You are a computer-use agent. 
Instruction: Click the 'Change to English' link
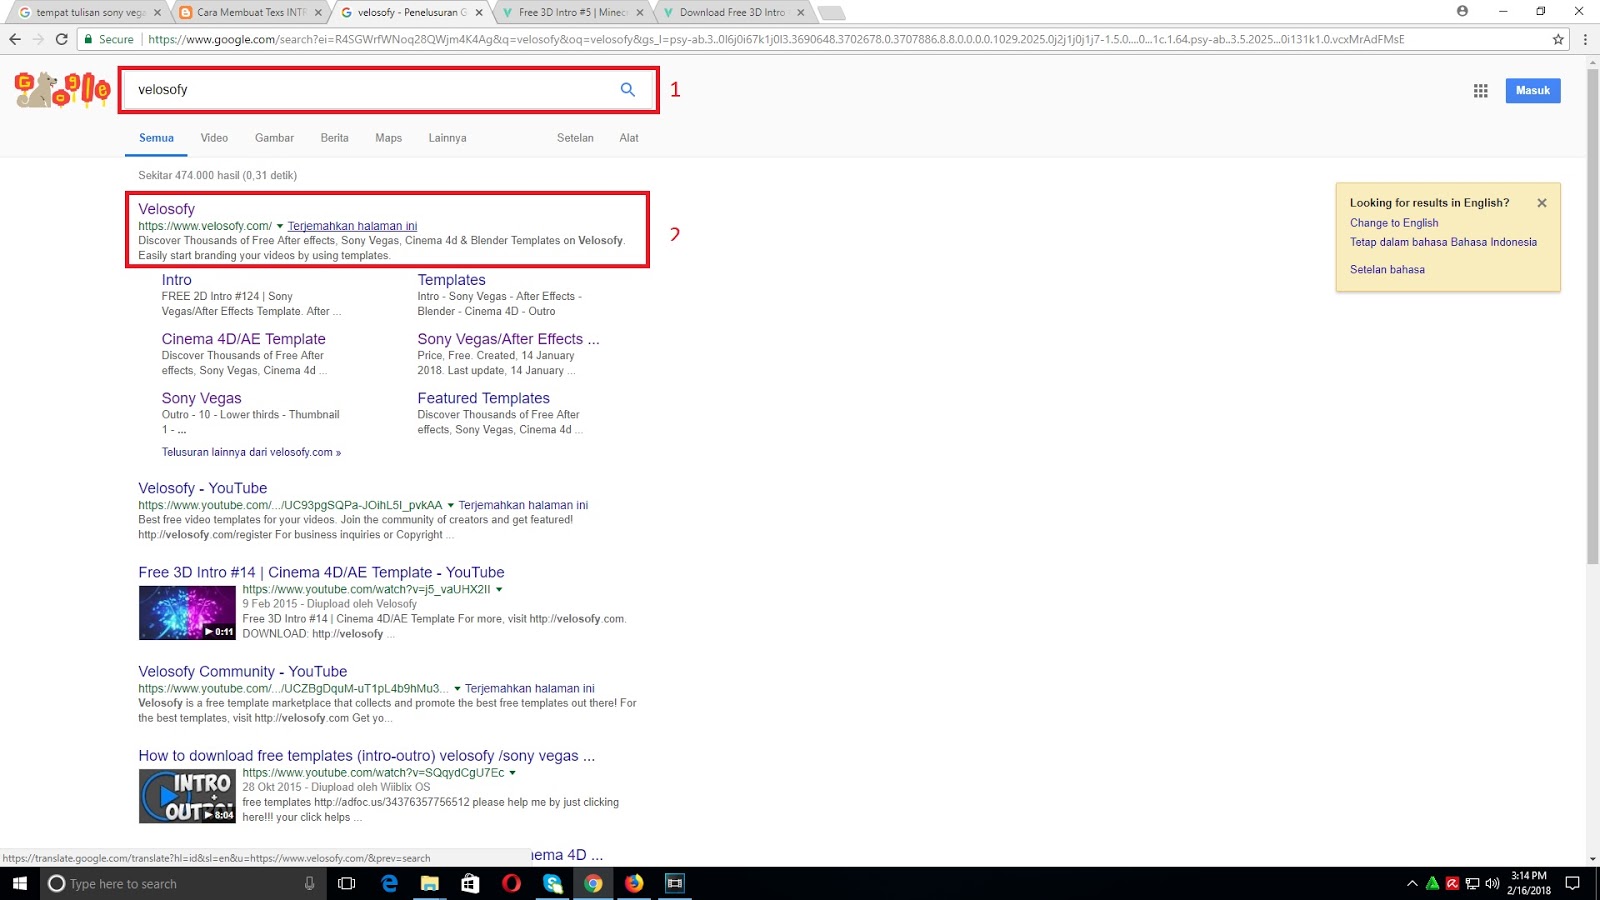pyautogui.click(x=1394, y=223)
